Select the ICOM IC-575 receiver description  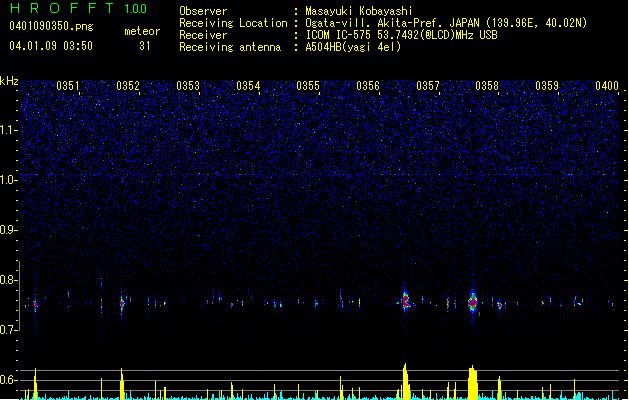tap(401, 35)
